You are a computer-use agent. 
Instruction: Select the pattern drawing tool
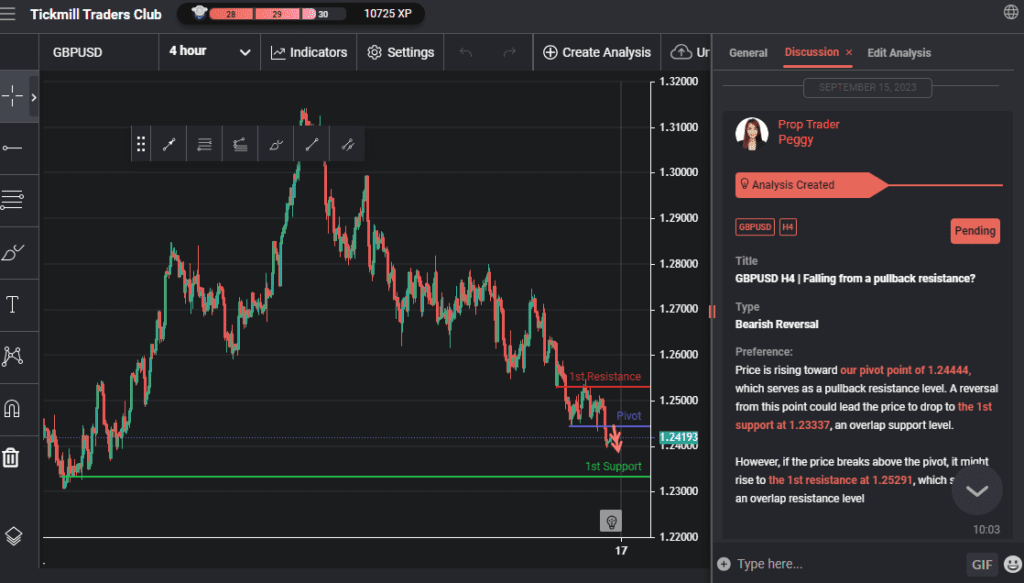click(12, 355)
